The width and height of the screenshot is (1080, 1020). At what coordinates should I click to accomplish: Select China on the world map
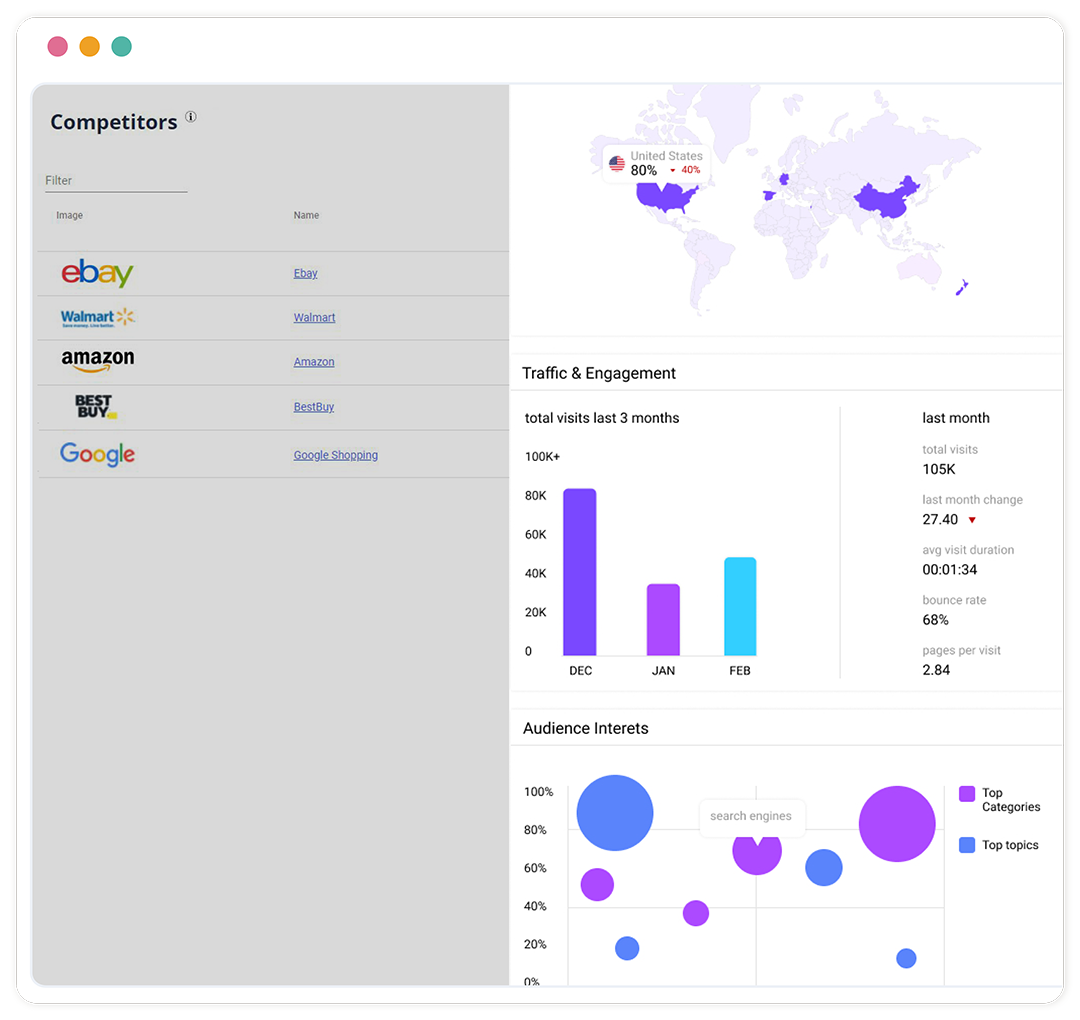tap(888, 198)
